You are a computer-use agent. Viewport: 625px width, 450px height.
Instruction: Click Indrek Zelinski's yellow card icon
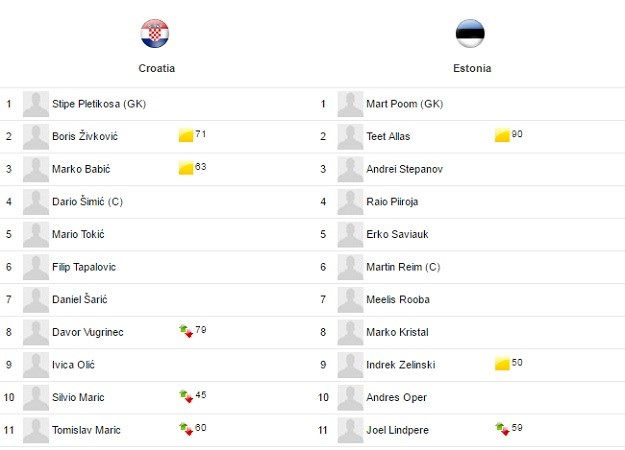point(502,364)
